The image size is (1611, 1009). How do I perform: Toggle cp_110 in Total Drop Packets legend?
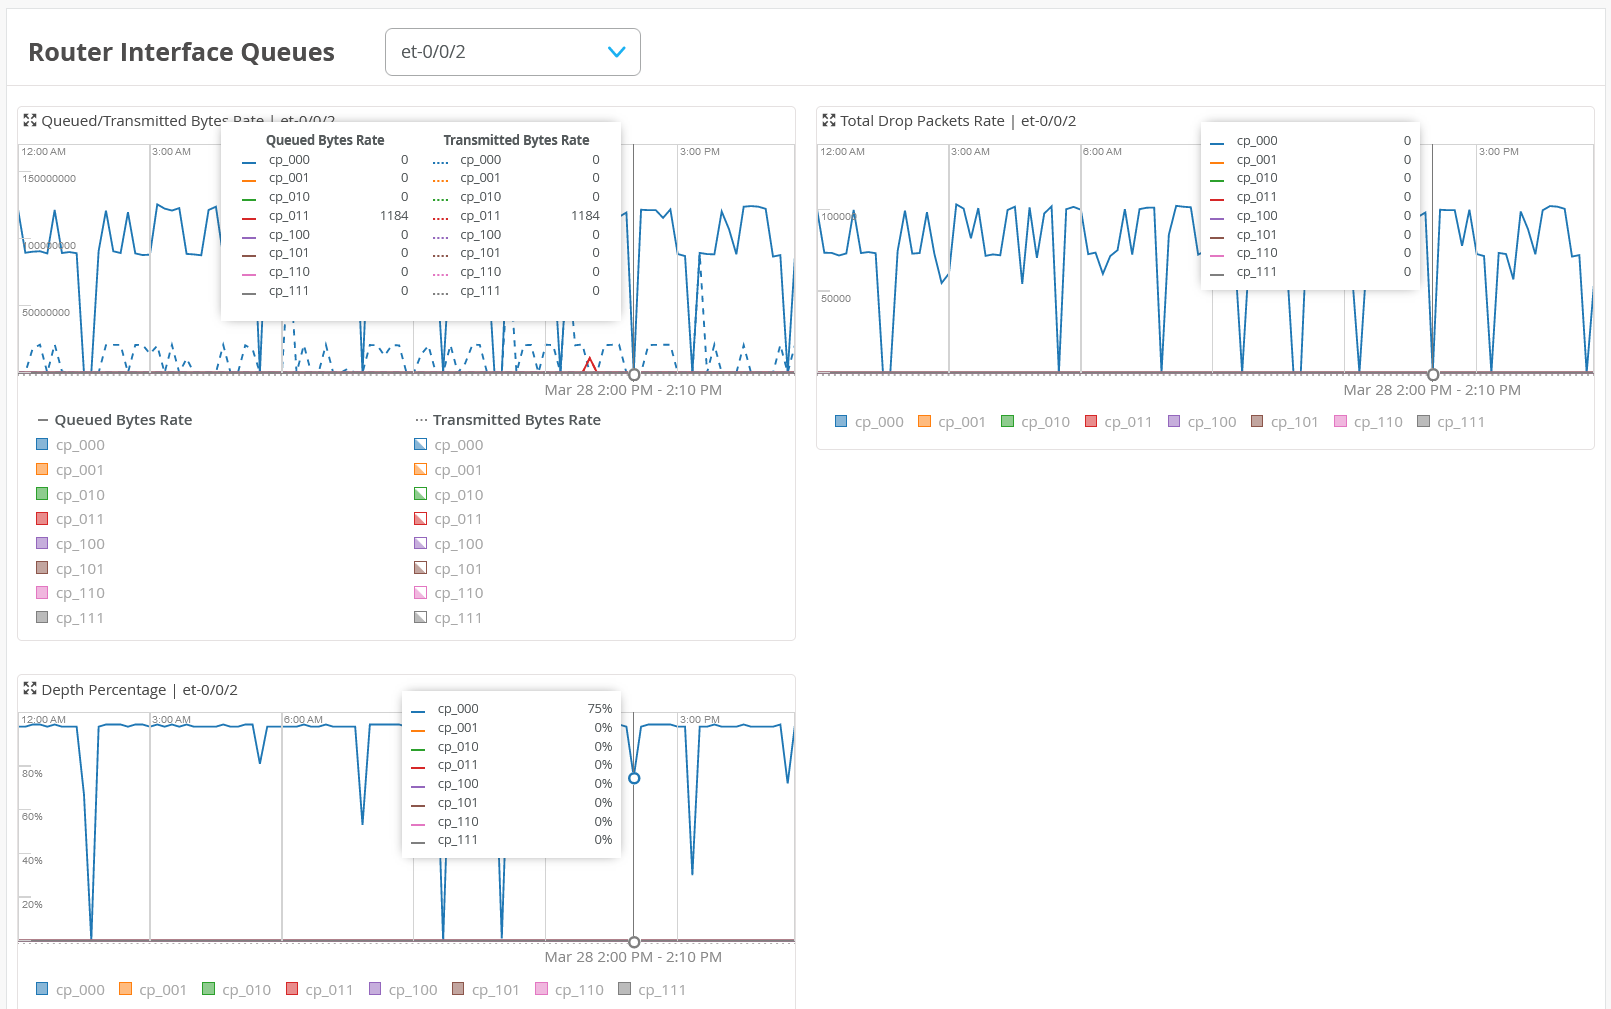(x=1369, y=422)
